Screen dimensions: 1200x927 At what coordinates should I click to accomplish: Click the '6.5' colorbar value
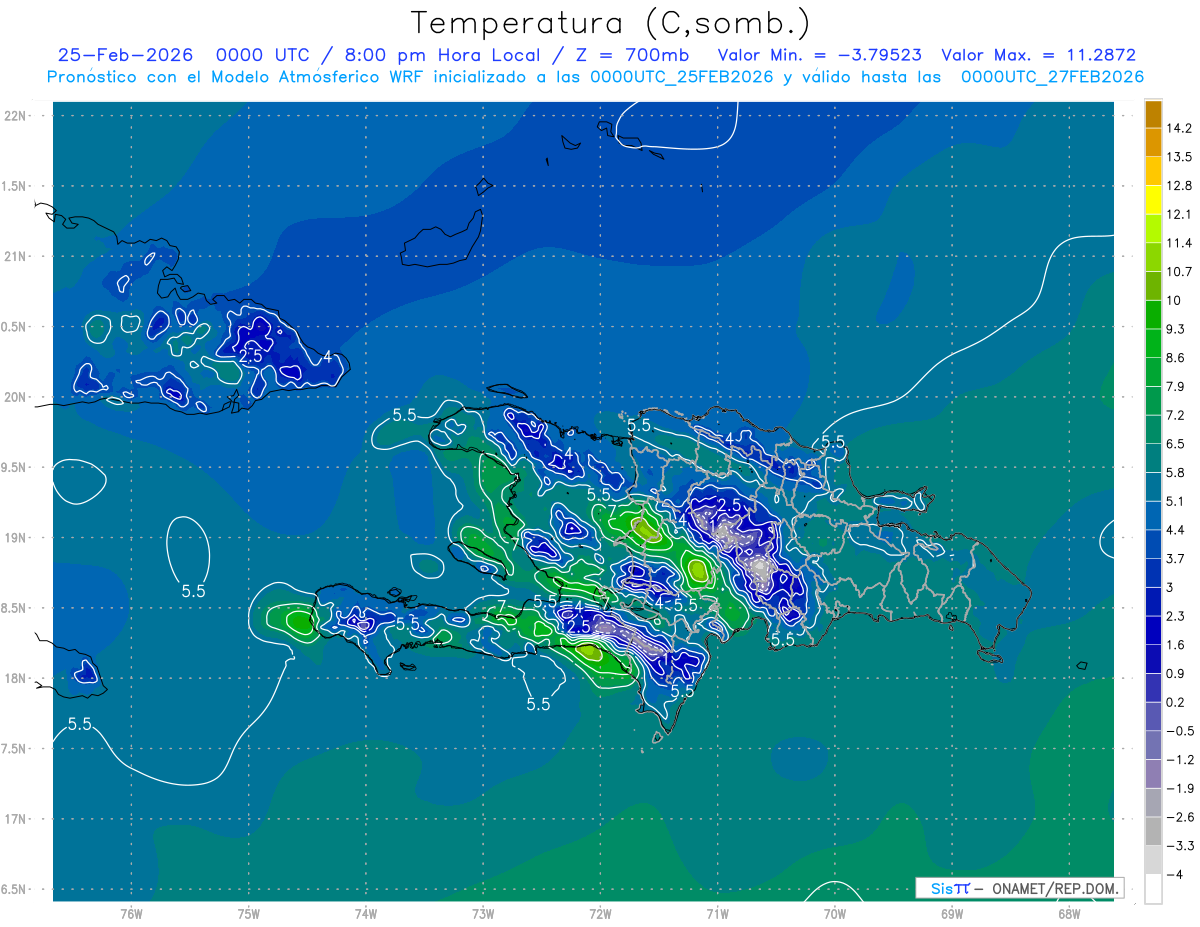pyautogui.click(x=1176, y=443)
